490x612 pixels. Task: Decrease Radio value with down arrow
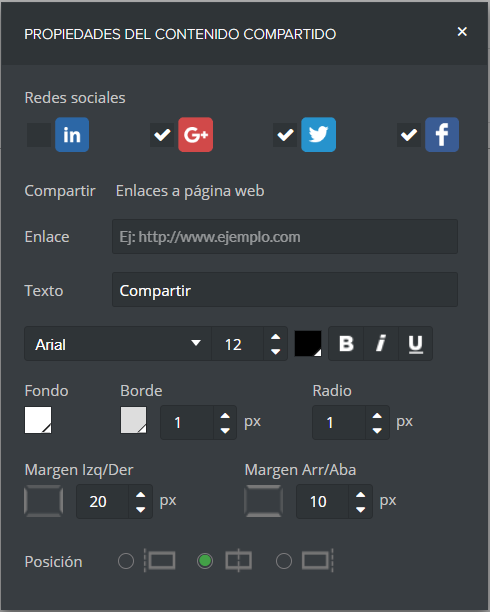[377, 431]
